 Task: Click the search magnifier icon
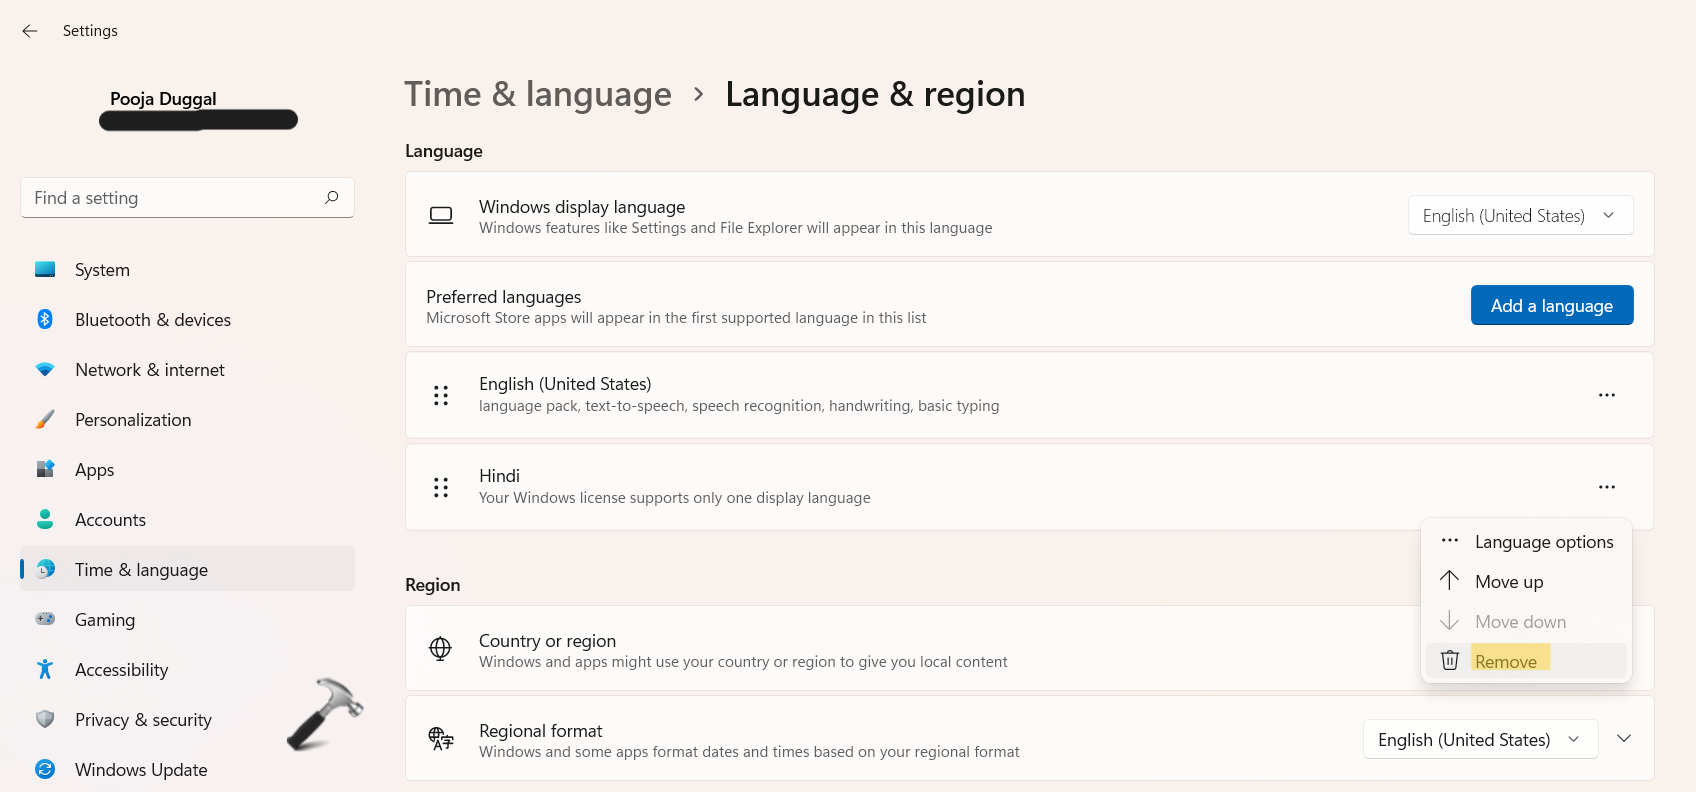click(x=331, y=198)
